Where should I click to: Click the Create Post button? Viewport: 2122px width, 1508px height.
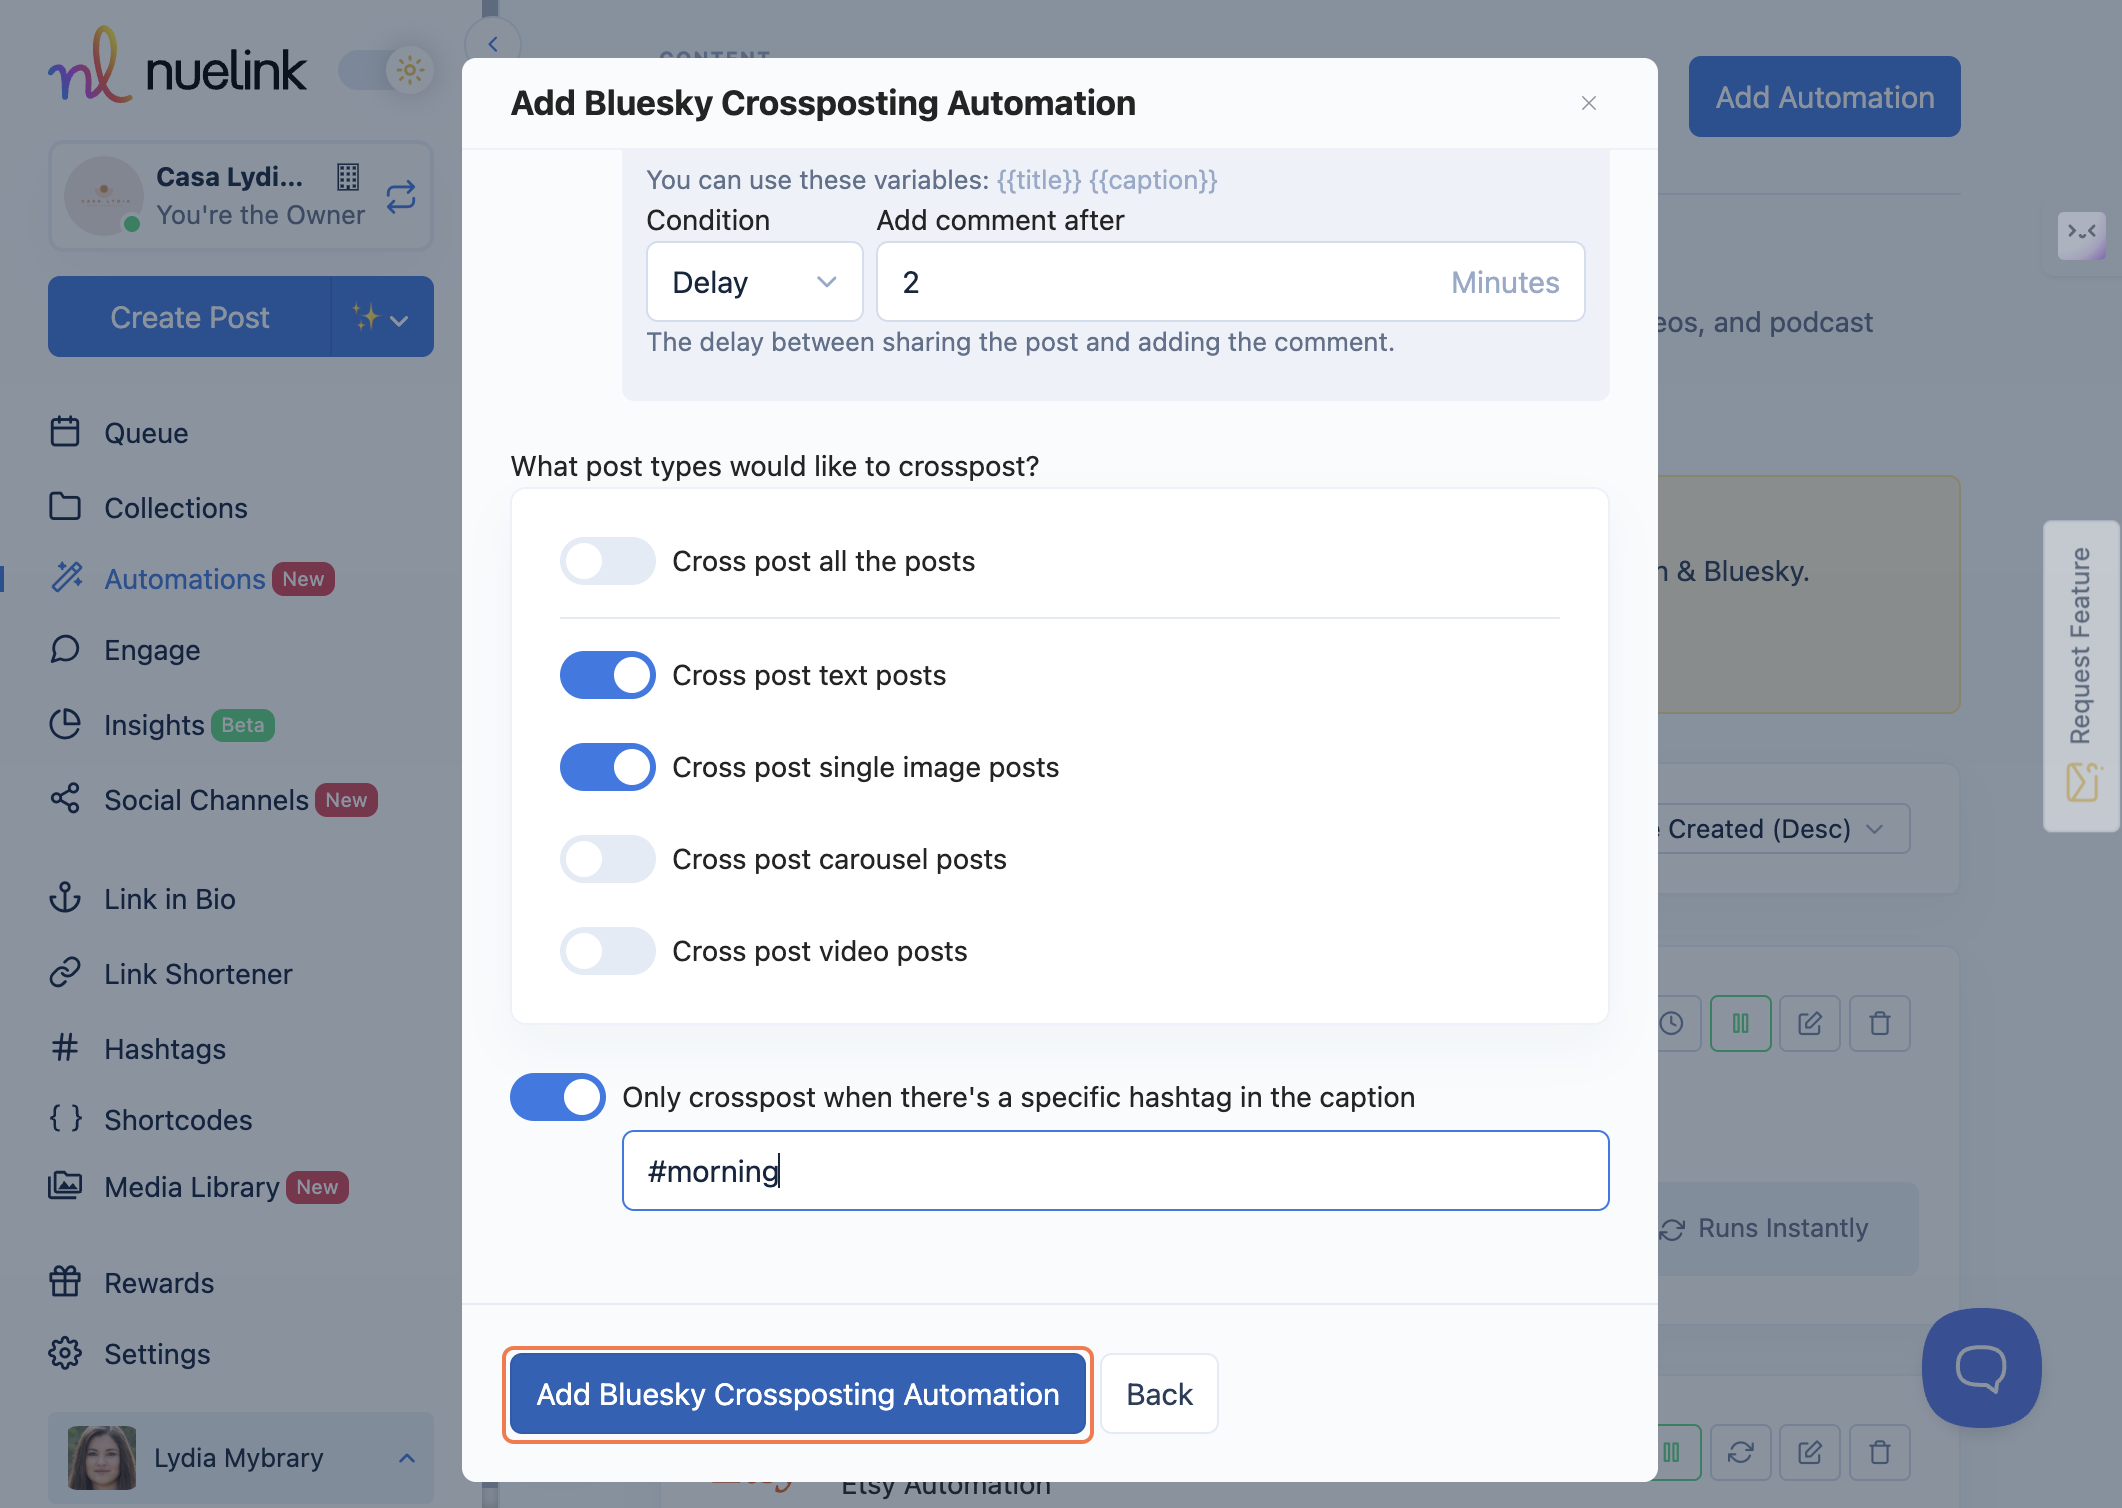190,317
